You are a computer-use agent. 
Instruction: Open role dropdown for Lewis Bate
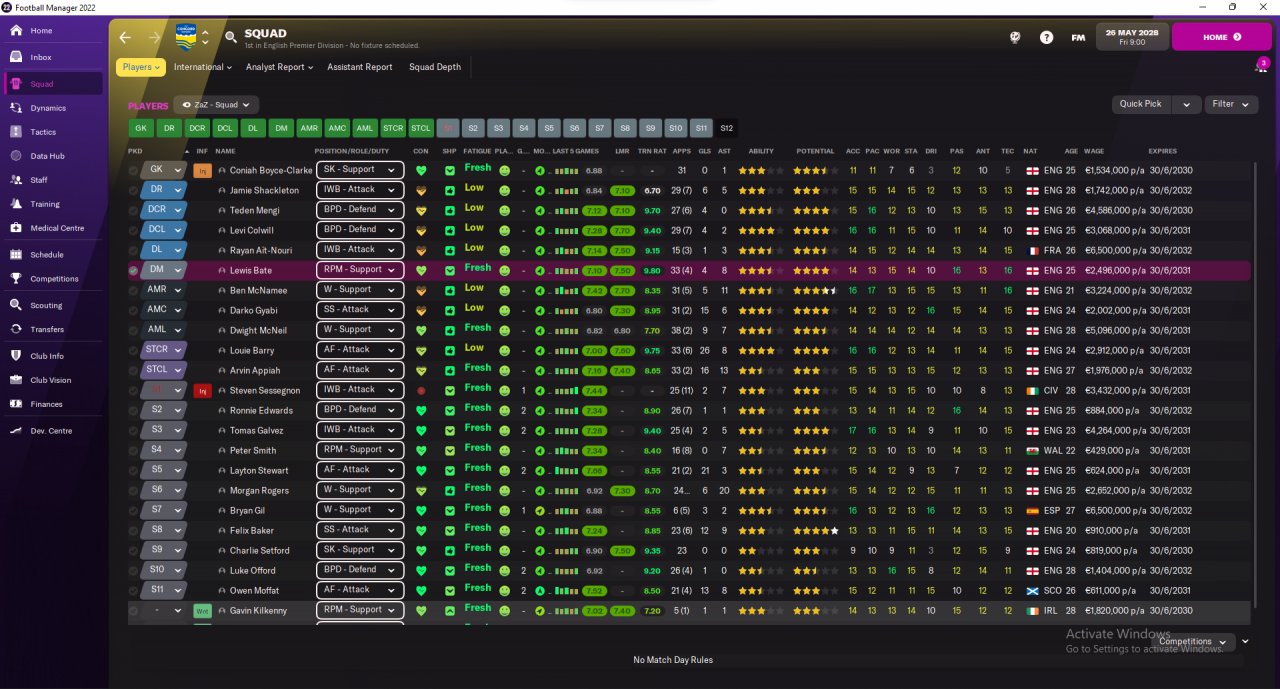[x=360, y=270]
